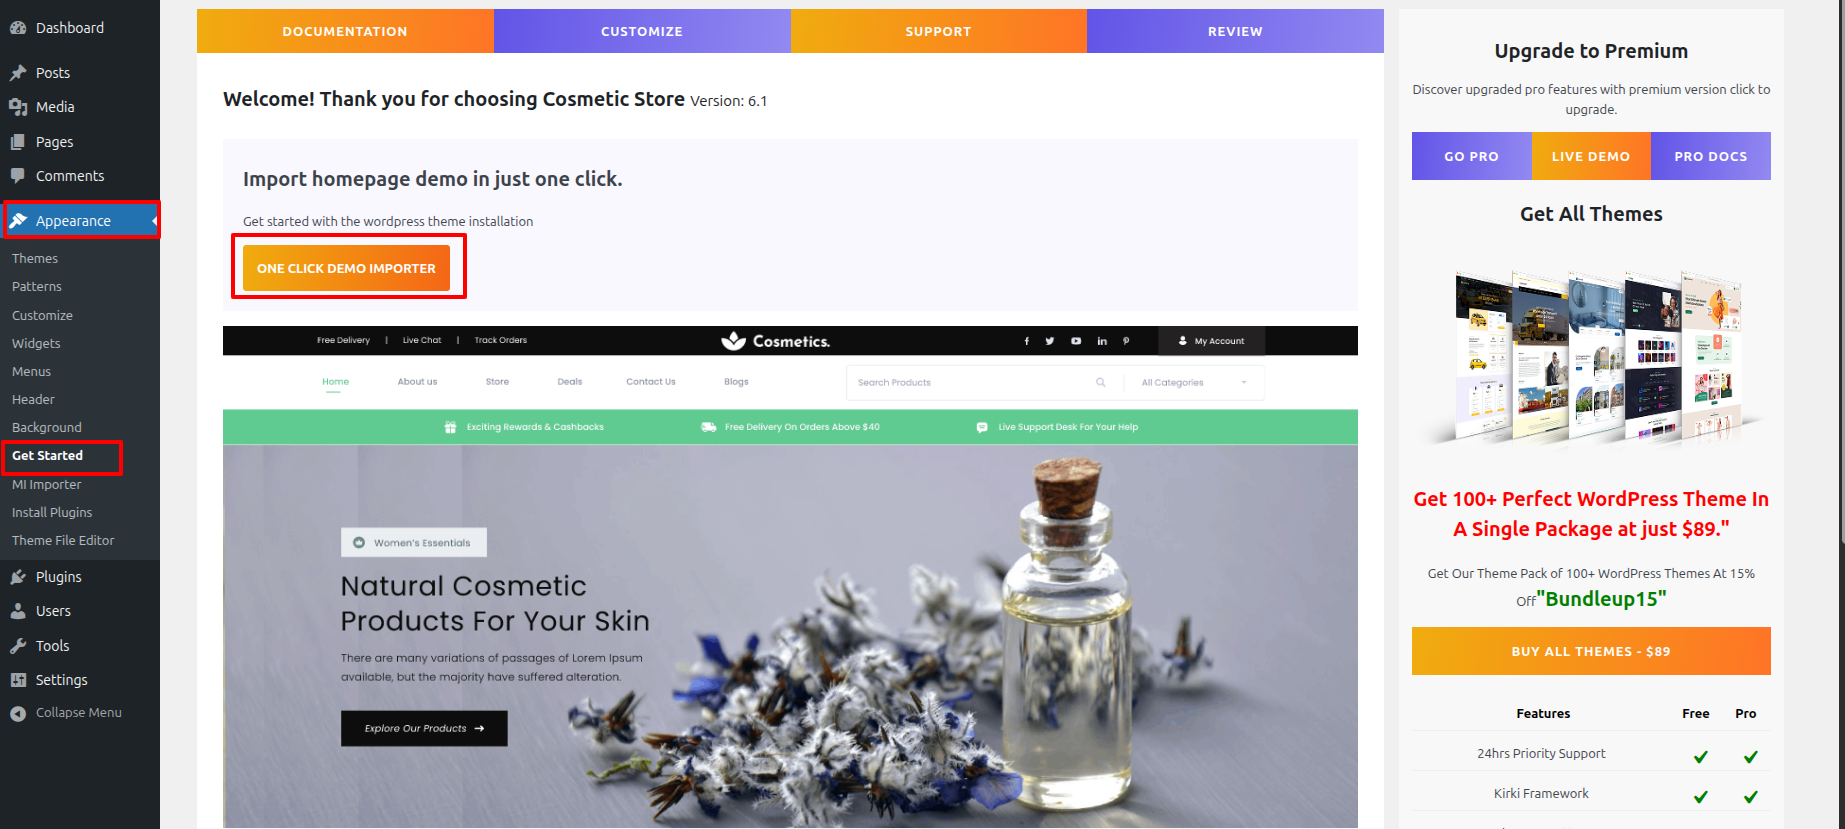Click the Settings sliders icon
Image resolution: width=1845 pixels, height=829 pixels.
tap(18, 680)
